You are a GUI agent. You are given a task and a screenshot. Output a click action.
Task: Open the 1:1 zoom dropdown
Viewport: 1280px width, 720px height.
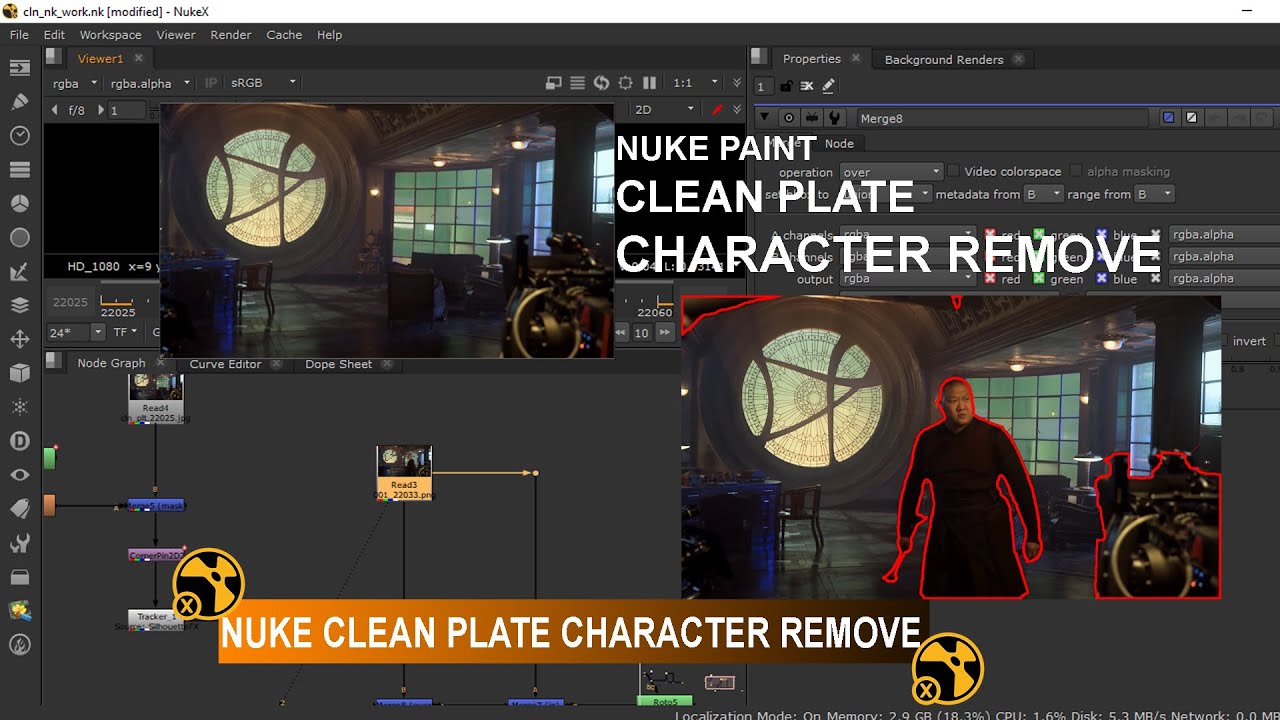point(696,83)
